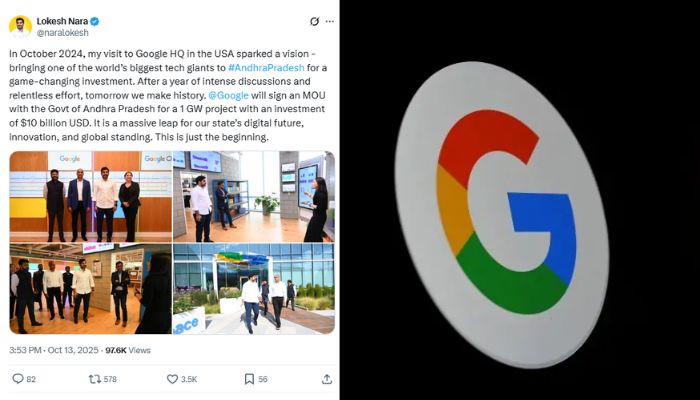Click the @naralokesh handle
Screen dimensions: 700x400
62,33
